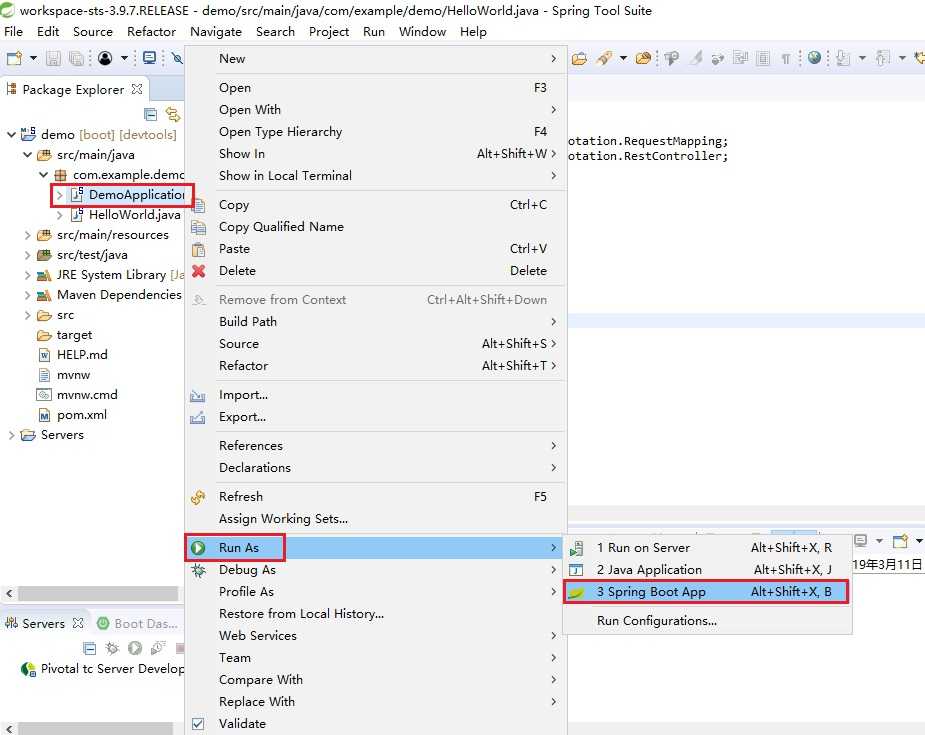The height and width of the screenshot is (735, 925).
Task: Click Run Configurations...
Action: point(707,621)
